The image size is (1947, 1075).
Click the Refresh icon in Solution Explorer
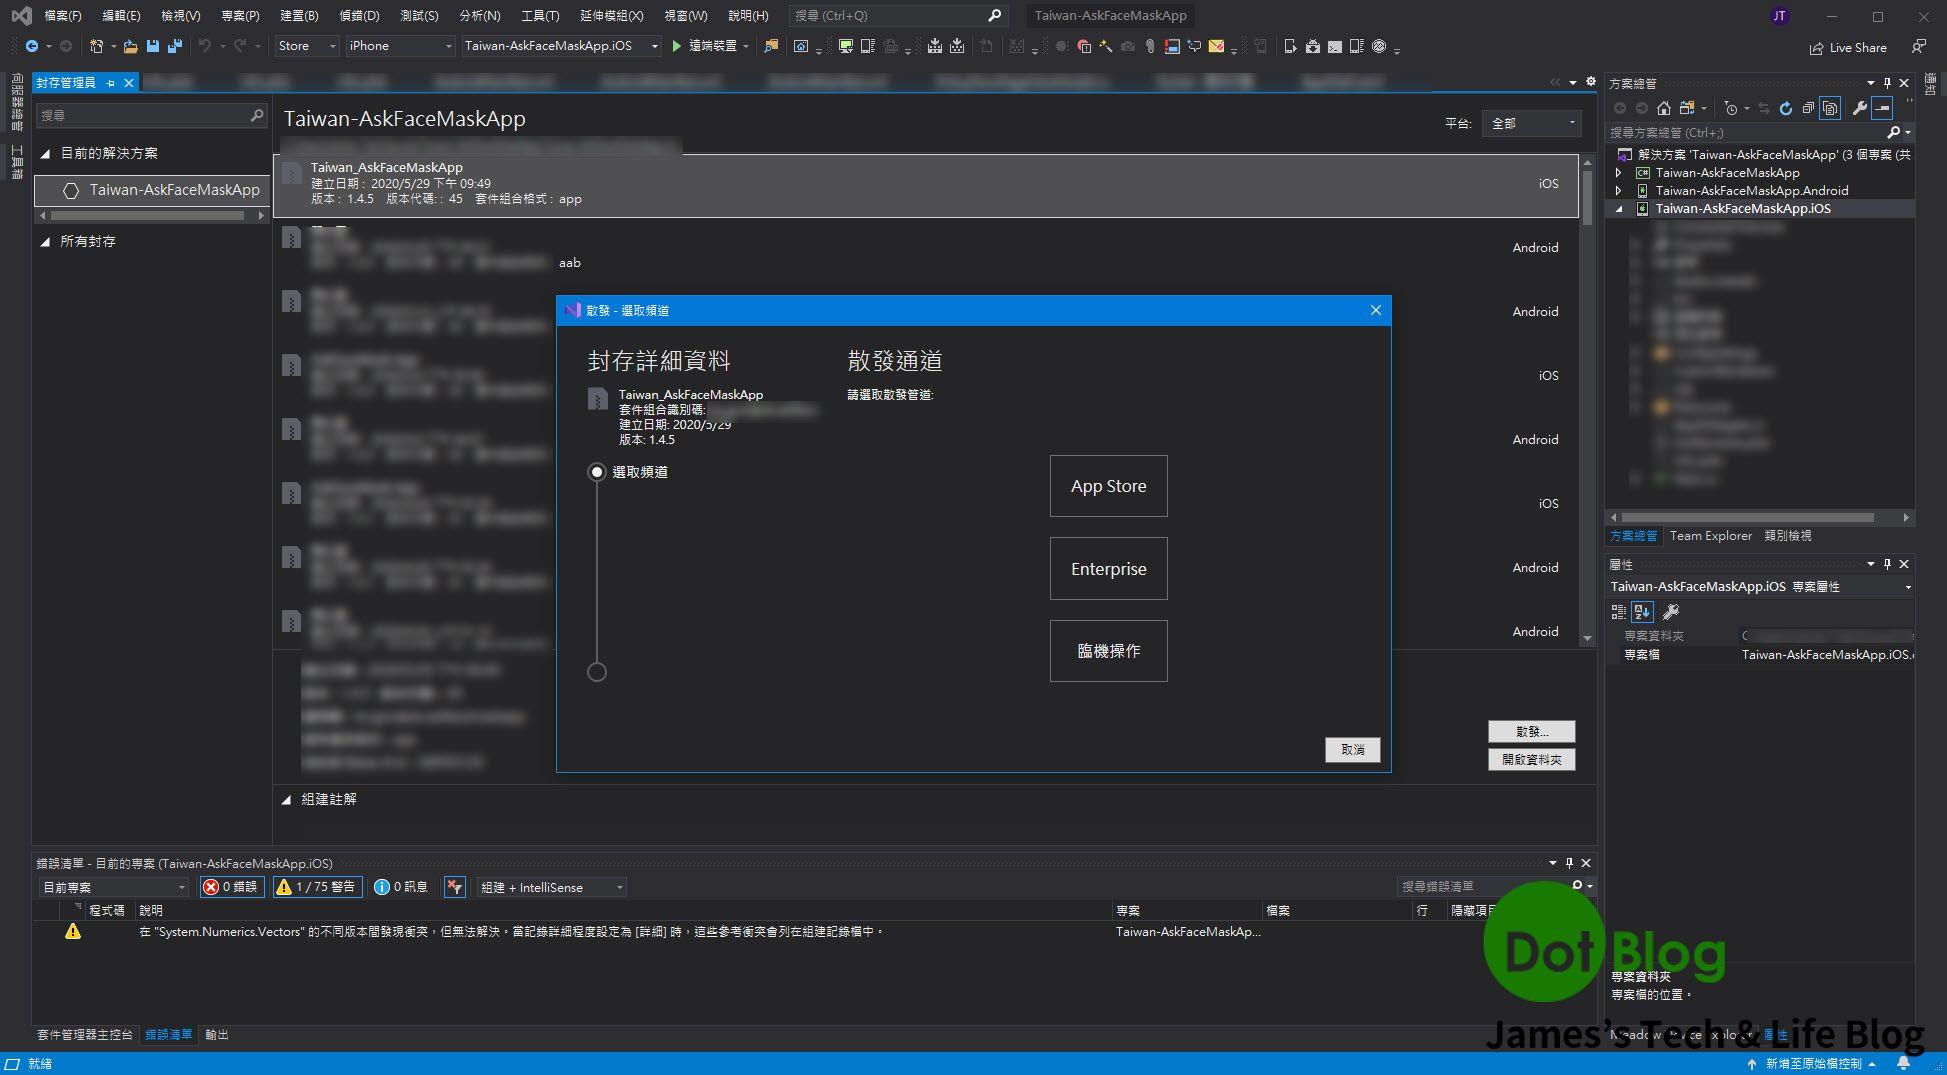point(1786,107)
